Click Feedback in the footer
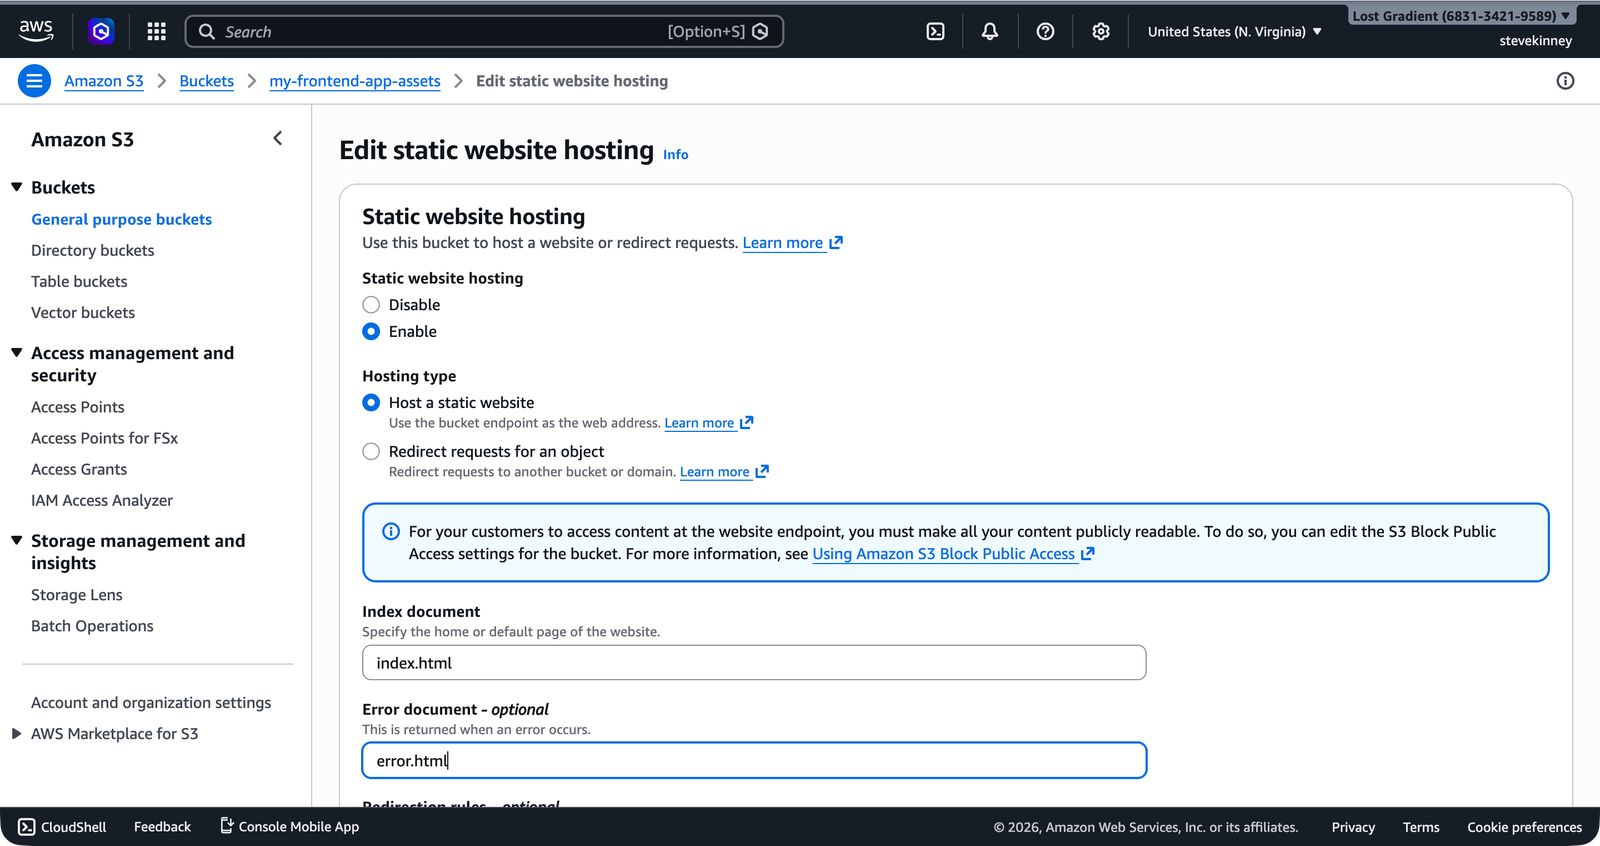This screenshot has width=1600, height=846. tap(162, 827)
